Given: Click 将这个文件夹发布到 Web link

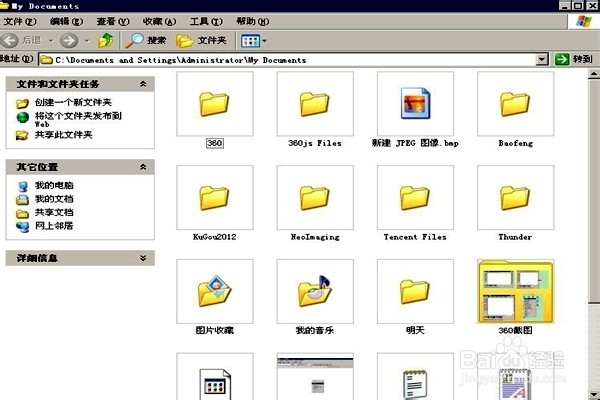Looking at the screenshot, I should pyautogui.click(x=78, y=119).
